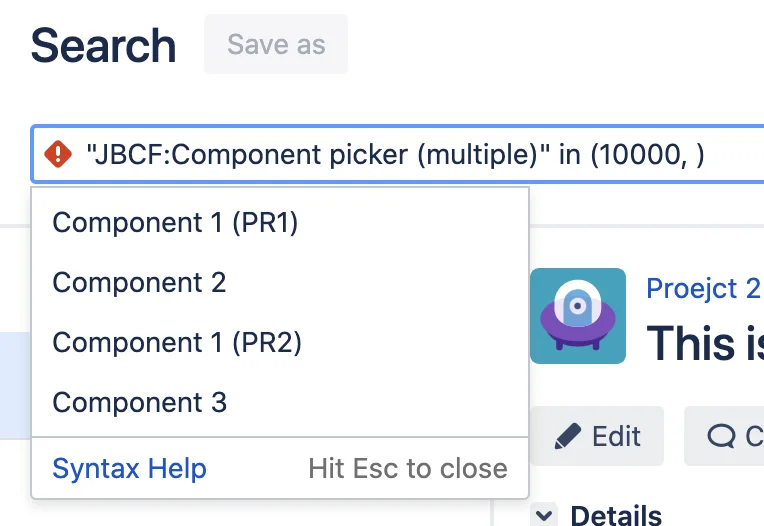This screenshot has height=526, width=764.
Task: Click the Comment button beside Edit
Action: (x=724, y=436)
